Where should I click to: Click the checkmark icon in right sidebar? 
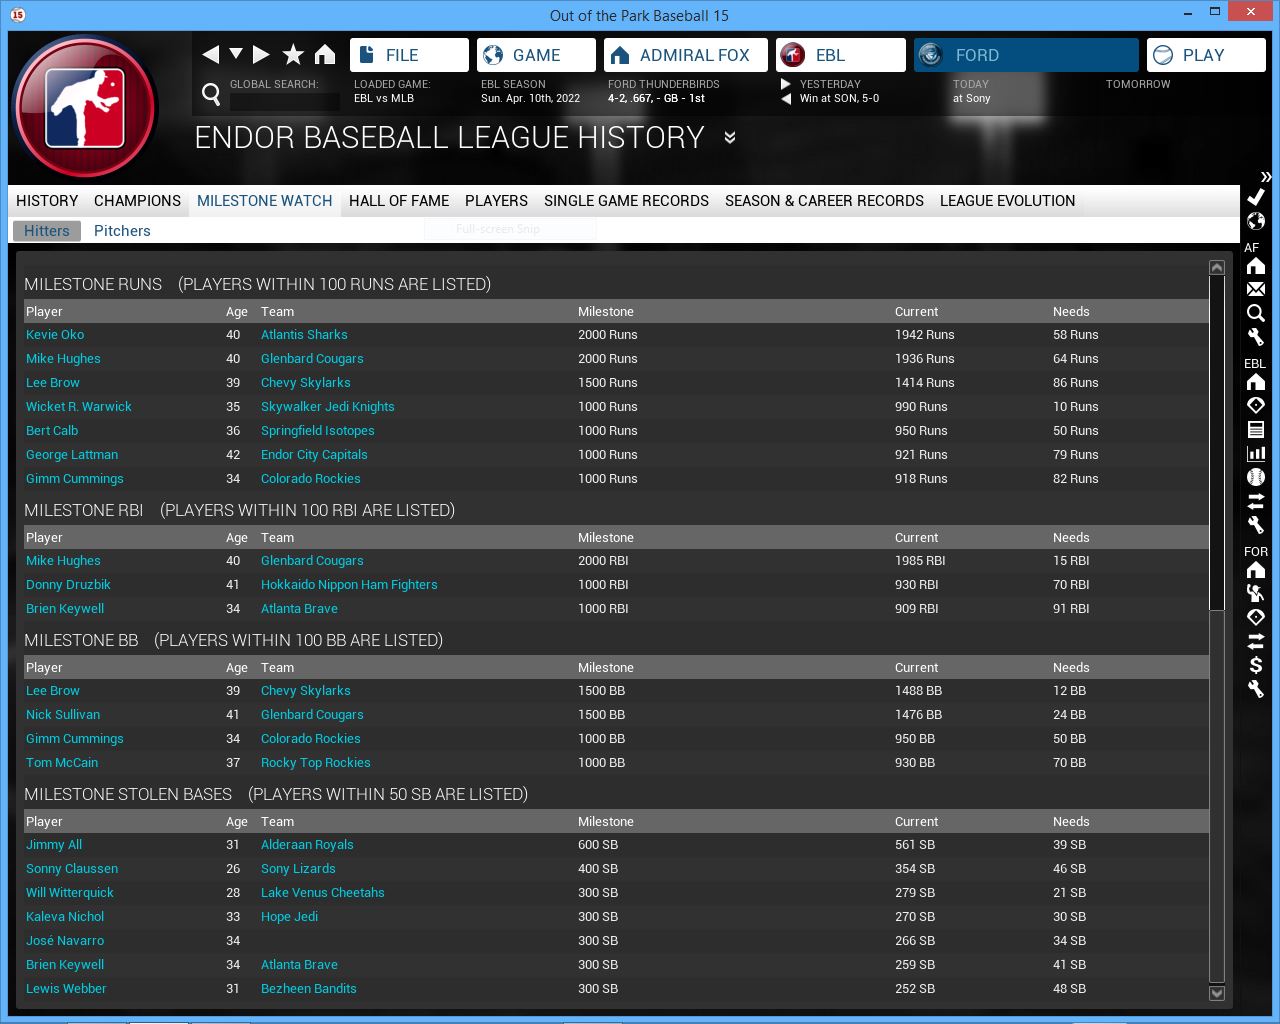[1256, 197]
